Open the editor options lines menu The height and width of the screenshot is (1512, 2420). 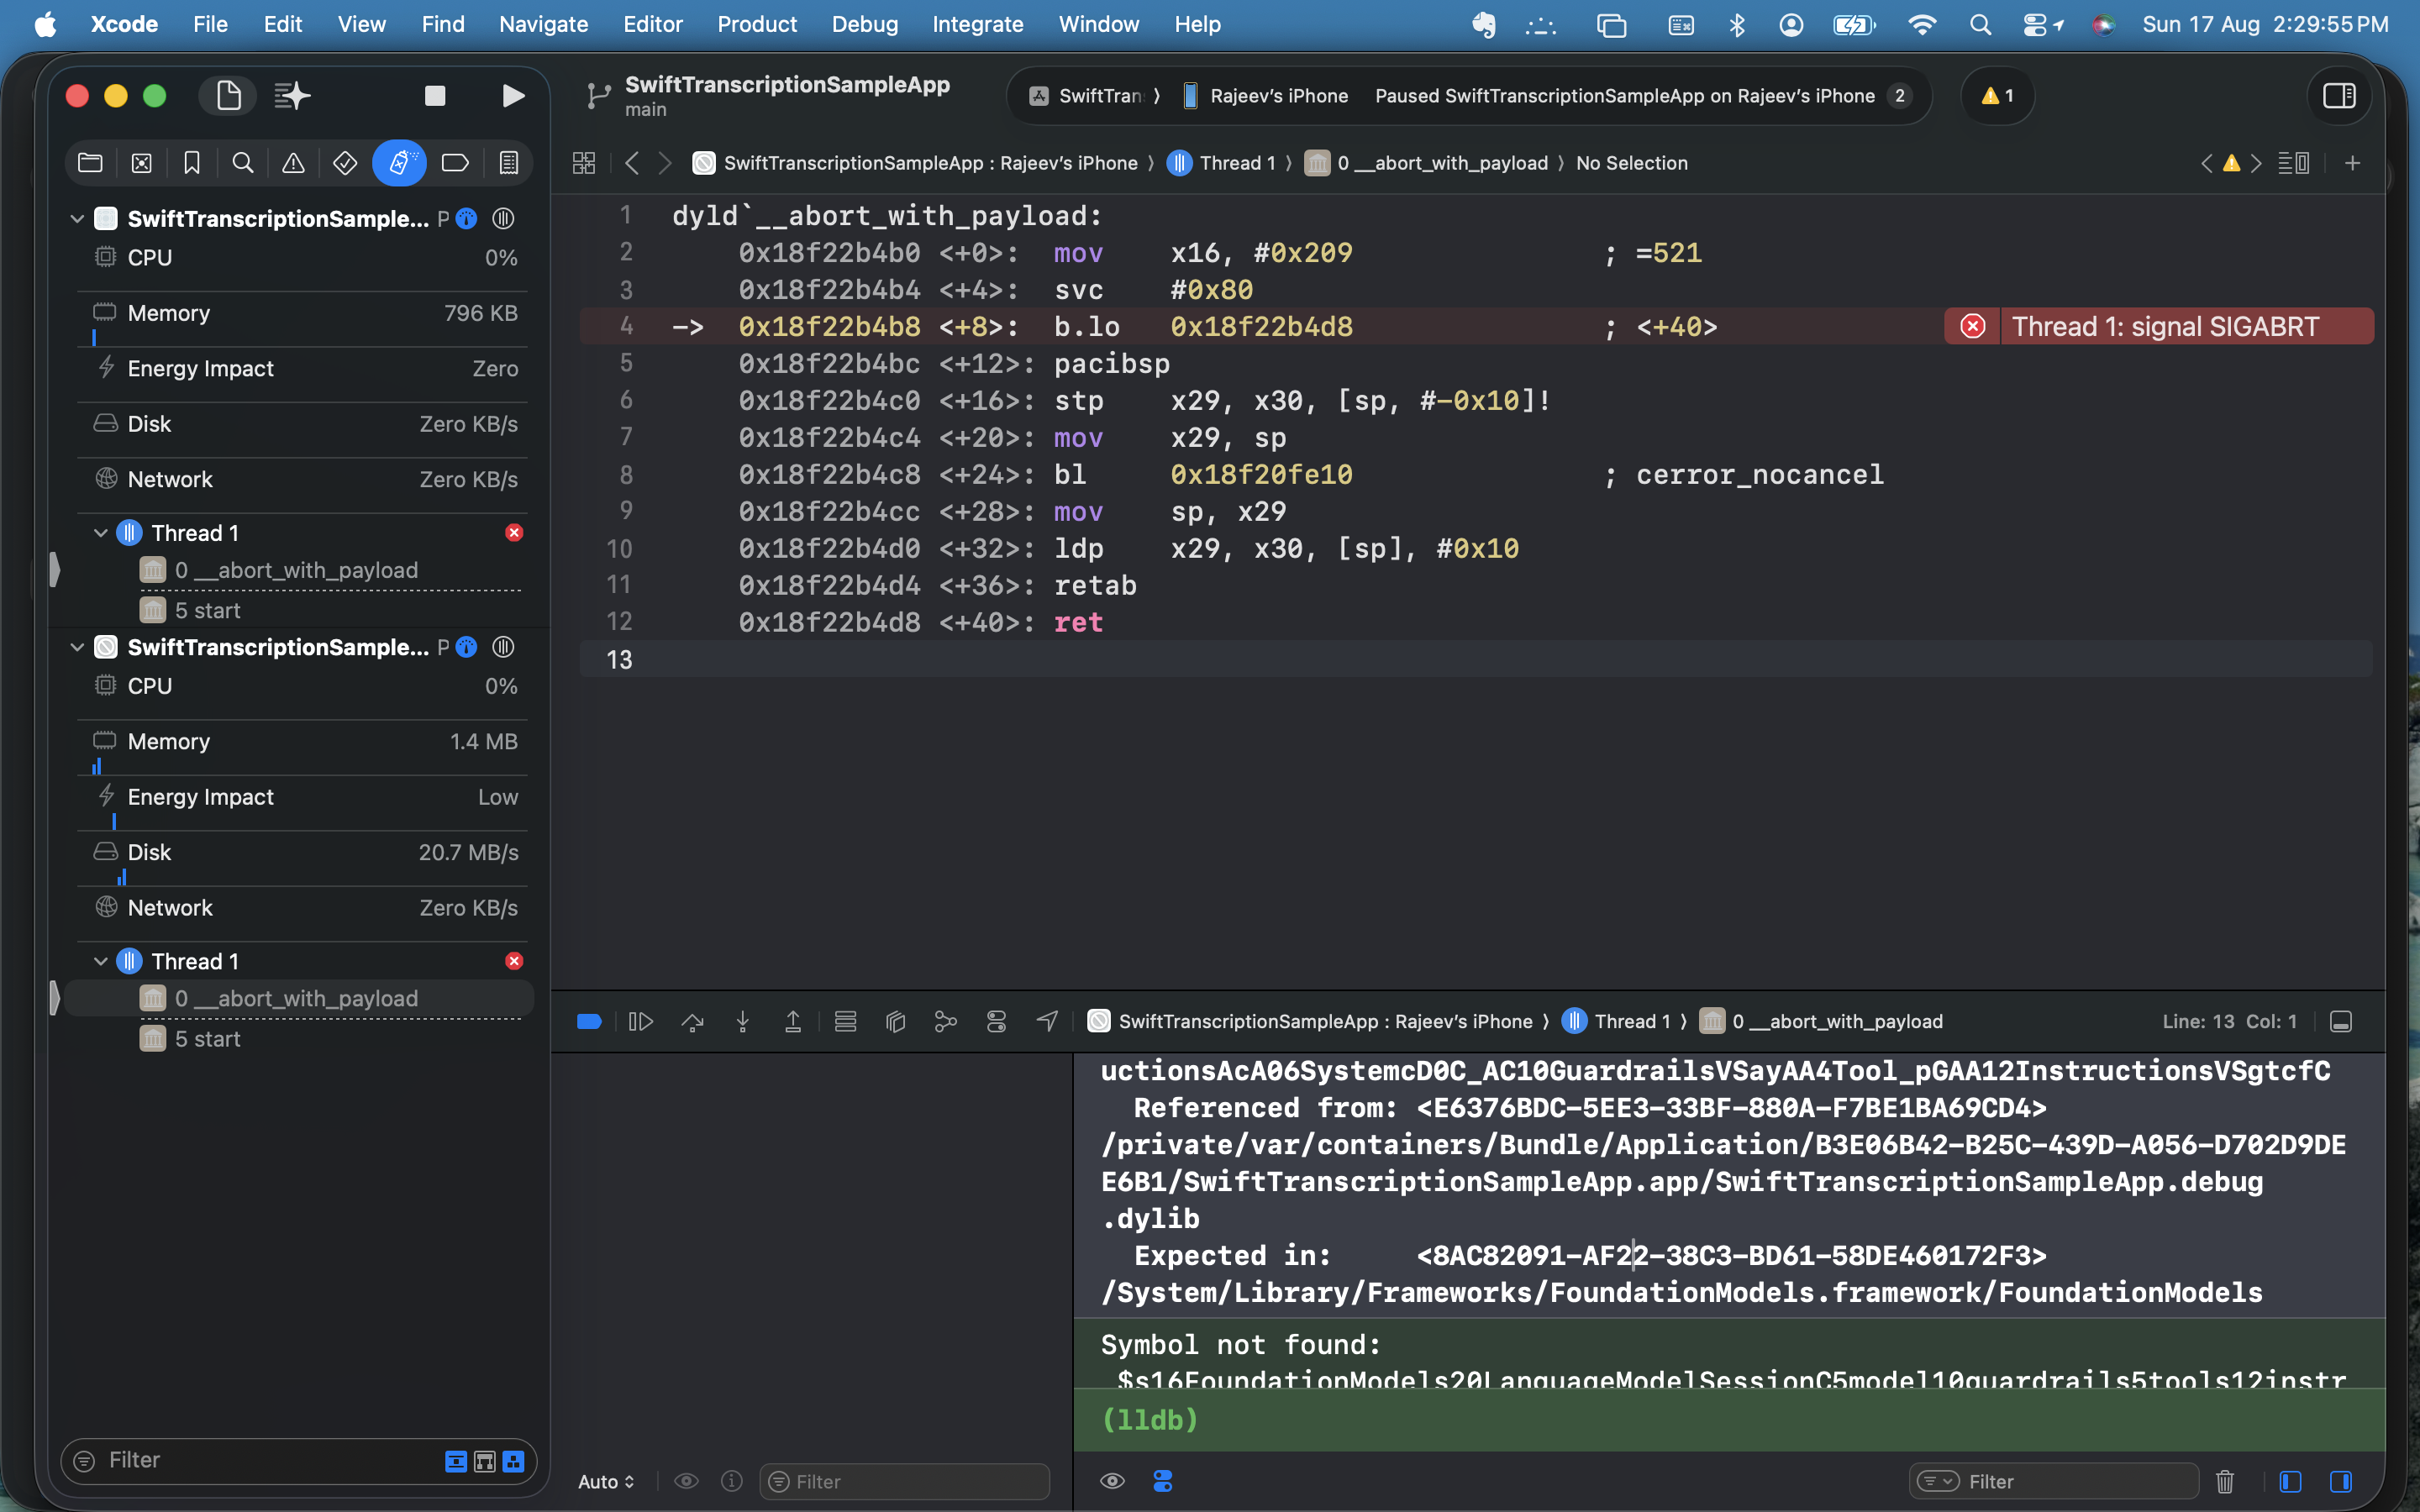(2293, 163)
